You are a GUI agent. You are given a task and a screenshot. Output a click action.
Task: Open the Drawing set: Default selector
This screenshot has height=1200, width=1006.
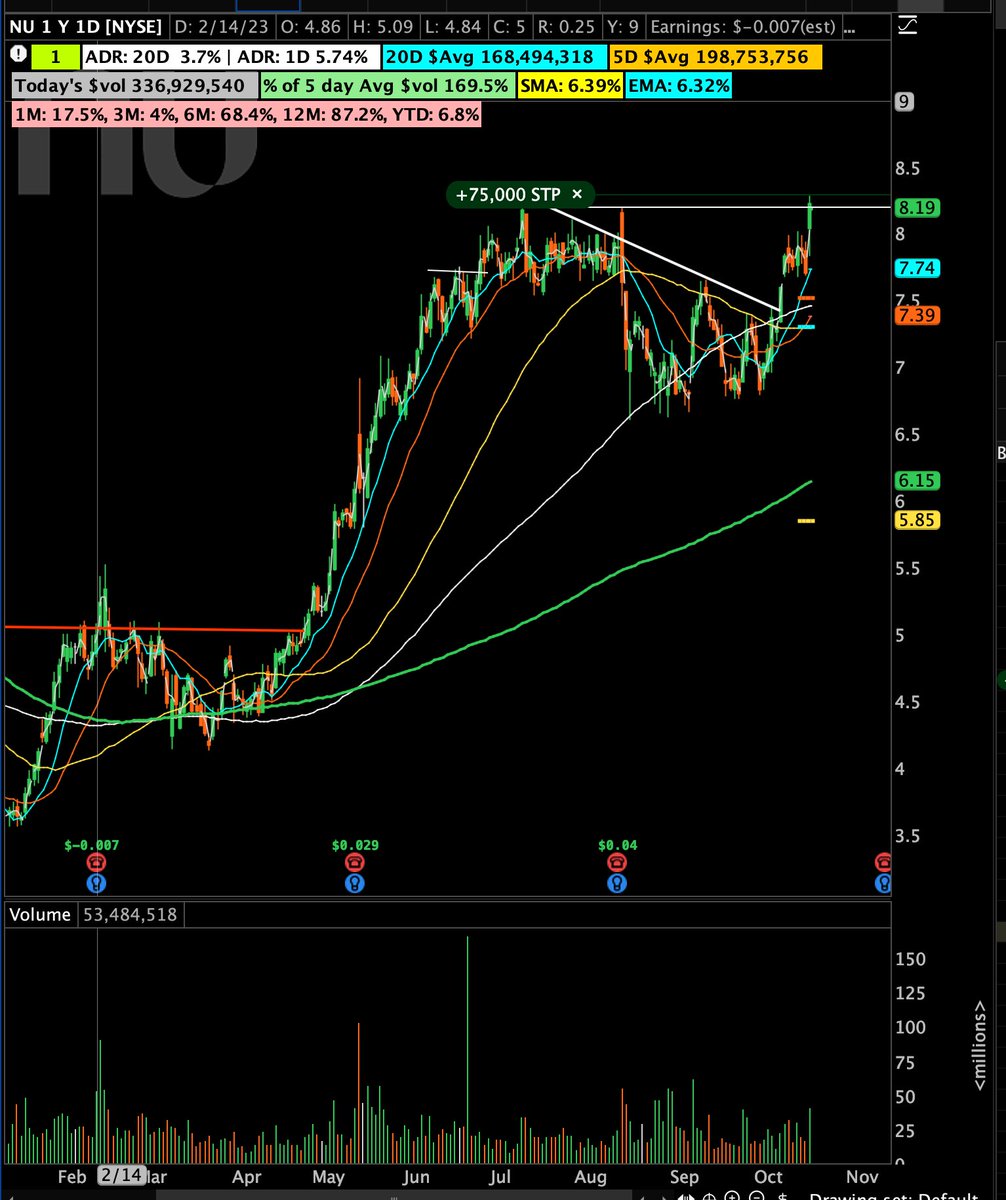pos(890,1196)
